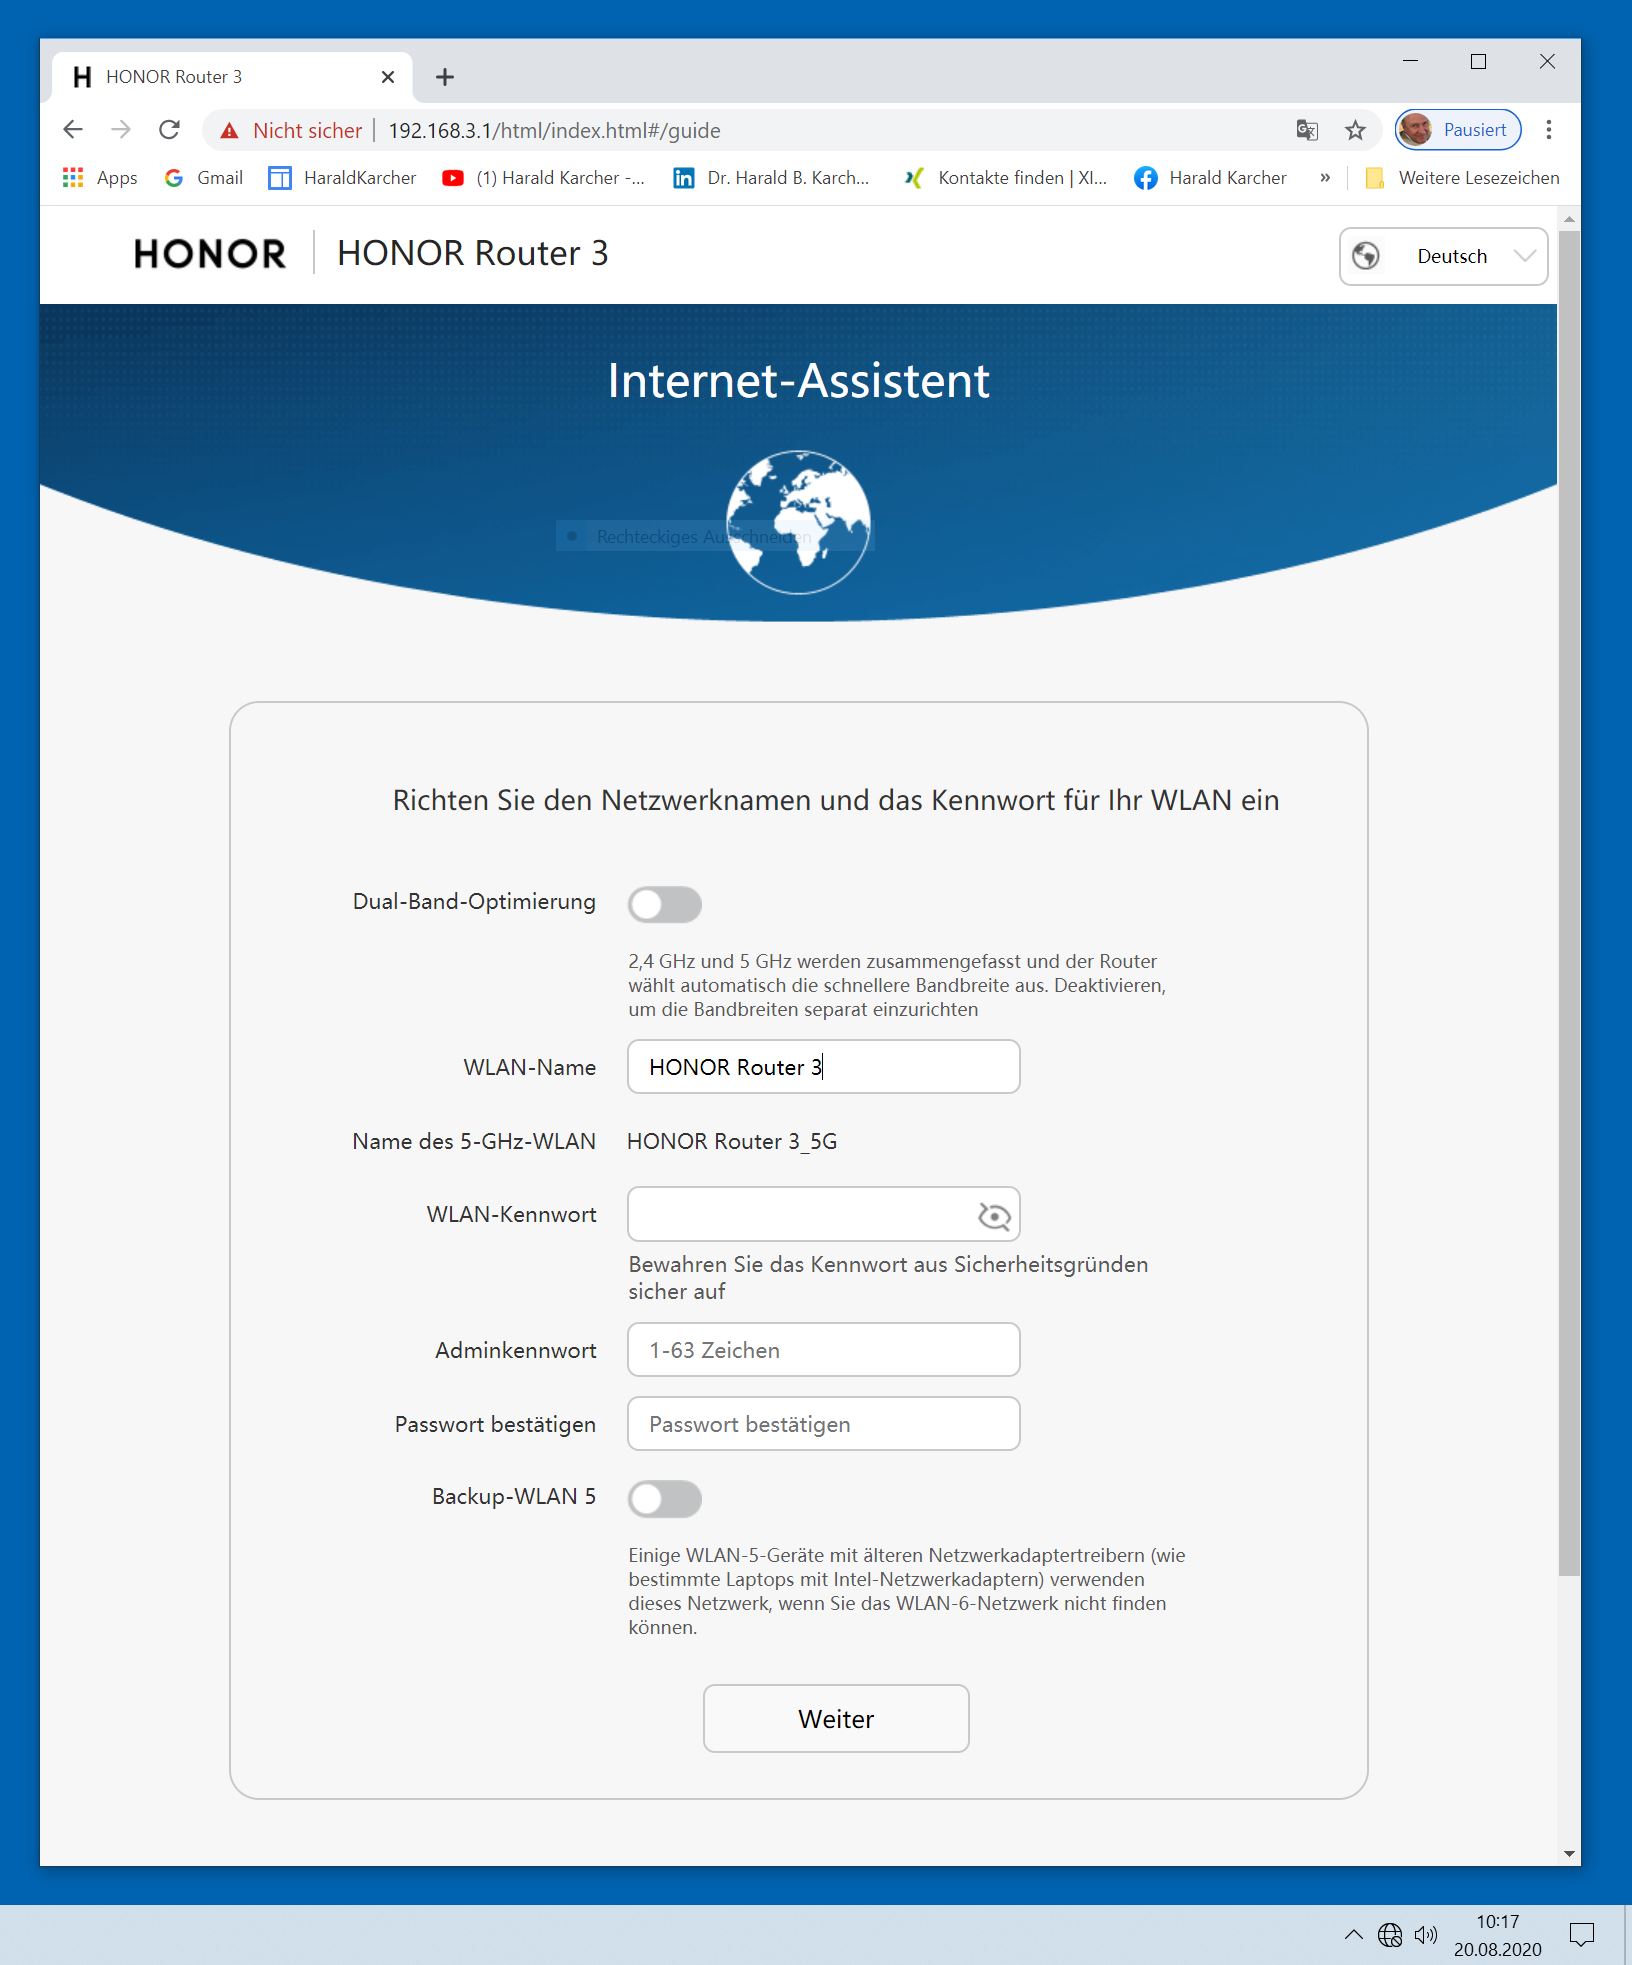1632x1965 pixels.
Task: Toggle the Dual-Band-Optimierung switch
Action: coord(665,904)
